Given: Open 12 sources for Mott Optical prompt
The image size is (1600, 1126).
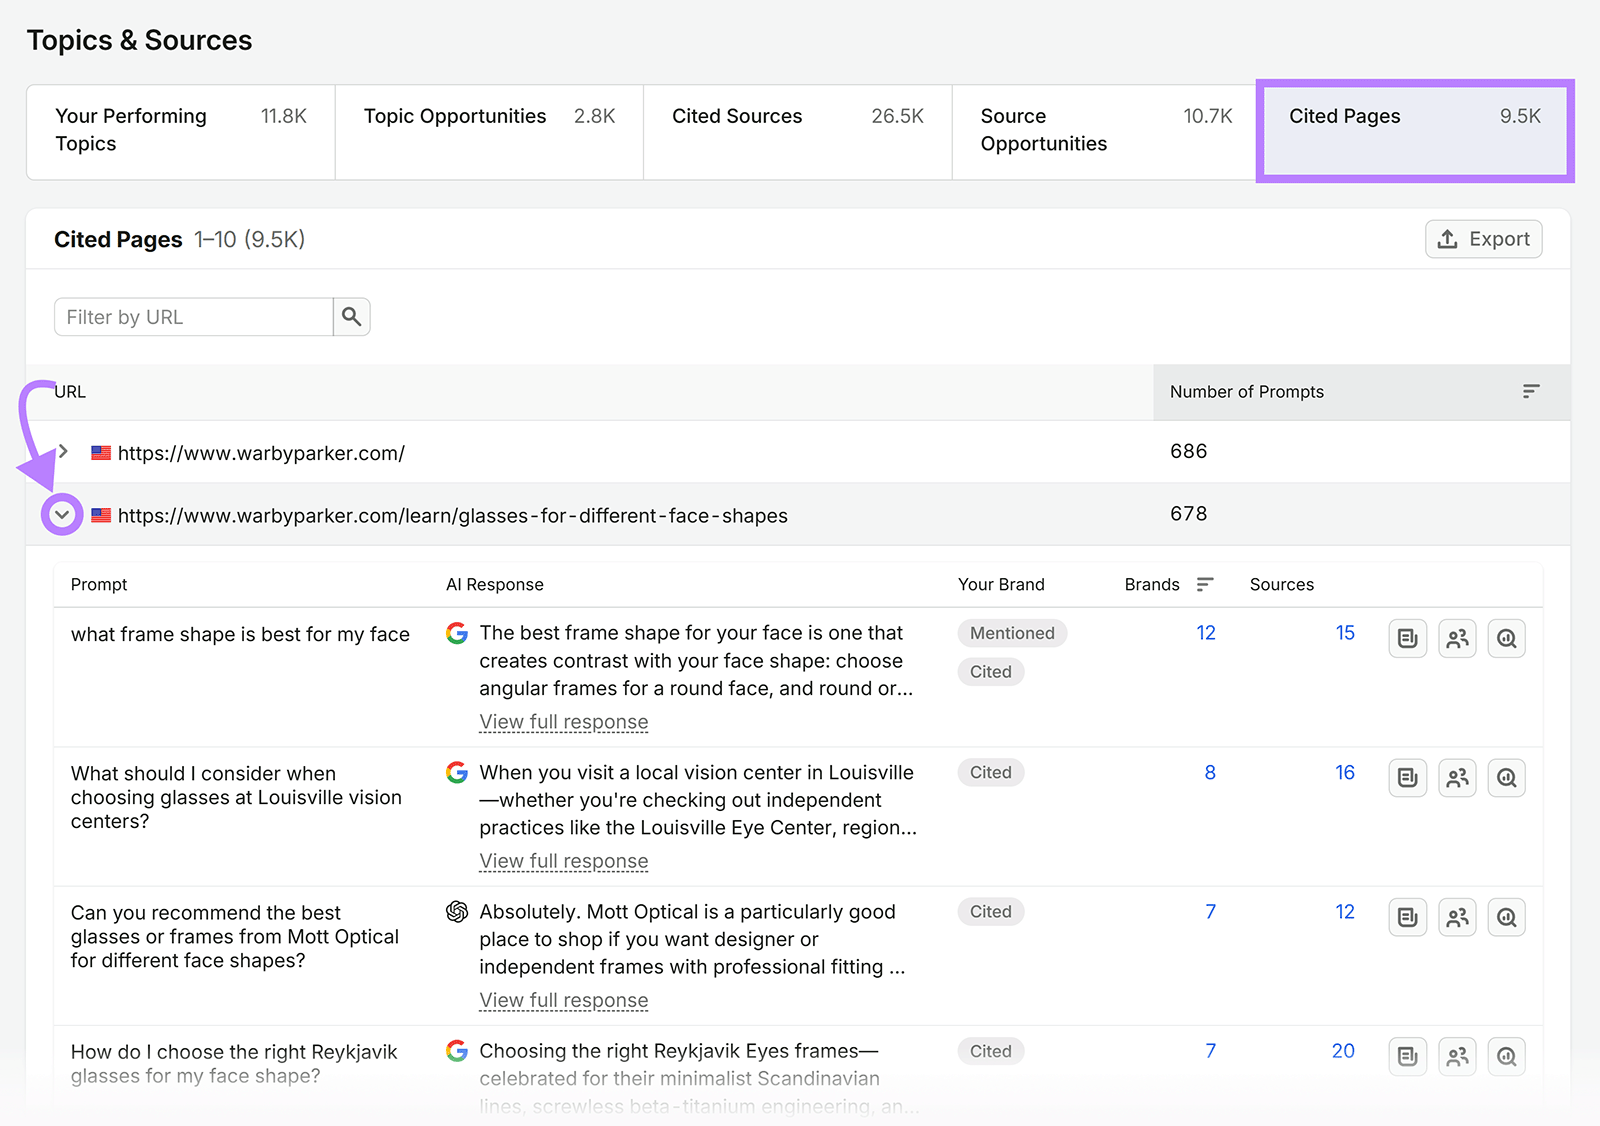Looking at the screenshot, I should (x=1345, y=911).
